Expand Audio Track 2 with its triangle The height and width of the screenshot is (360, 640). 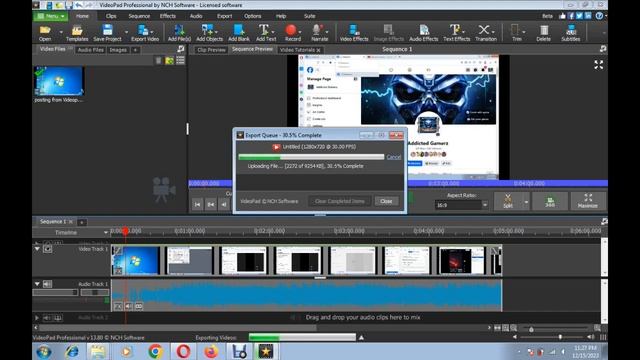pos(36,317)
